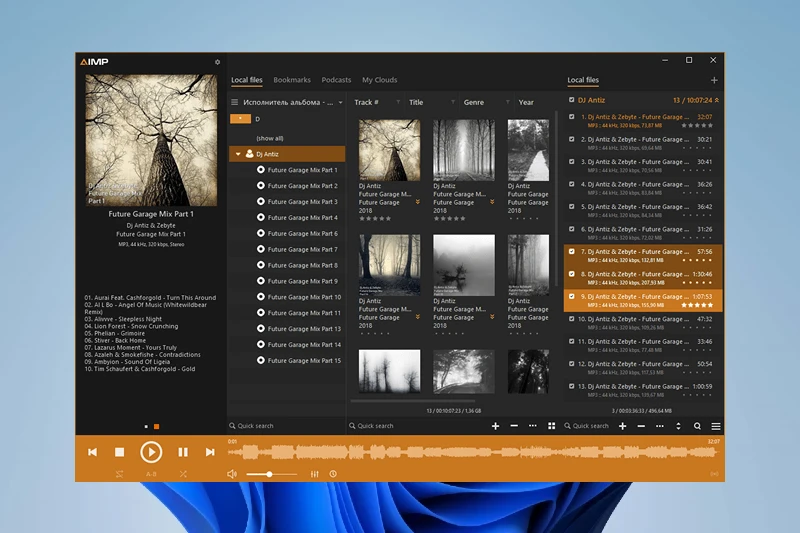800x533 pixels.
Task: Uncheck the DJ Antiz group checkbox
Action: coord(571,100)
